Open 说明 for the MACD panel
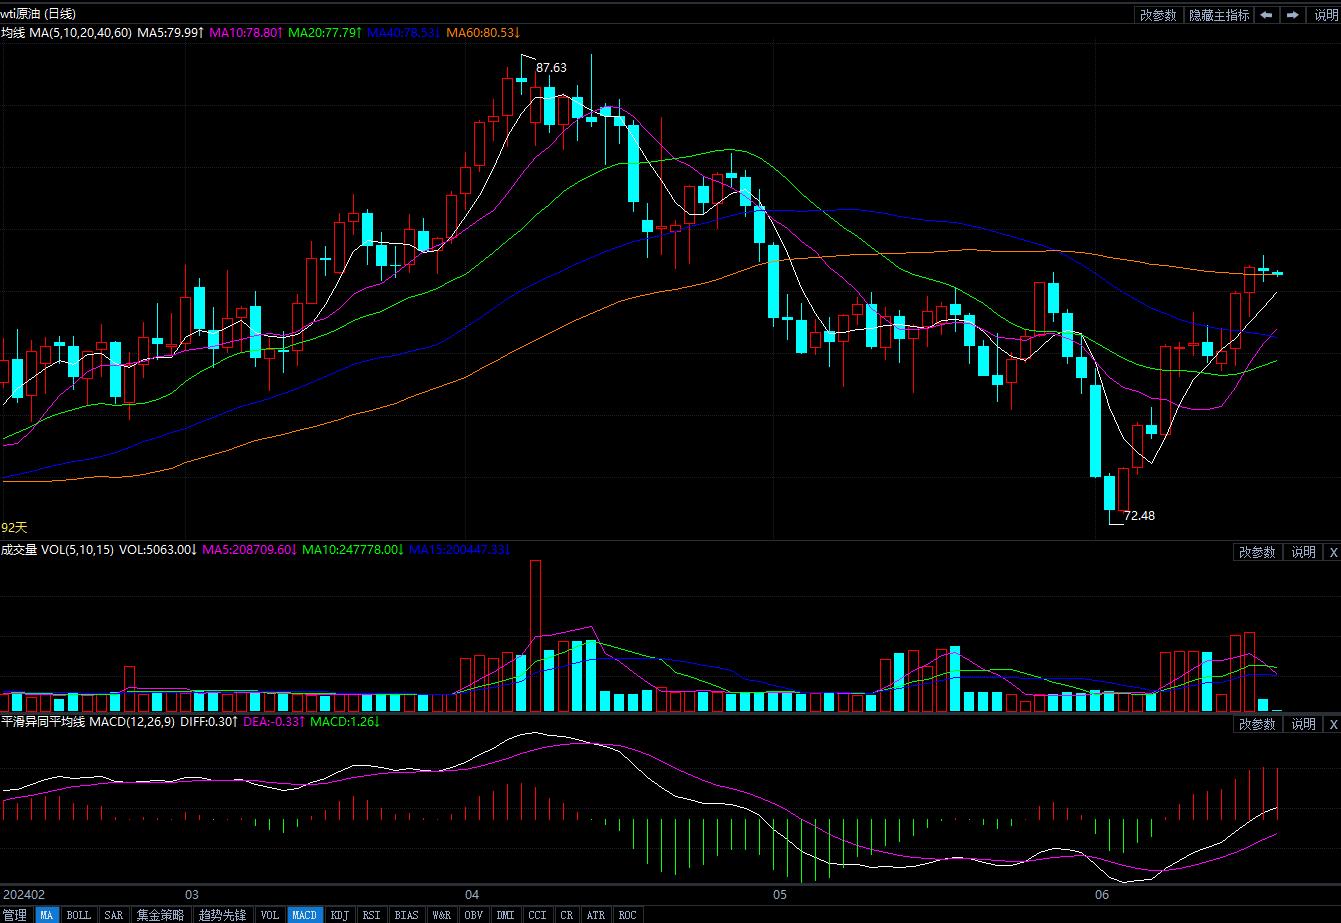This screenshot has height=923, width=1341. pos(1303,724)
